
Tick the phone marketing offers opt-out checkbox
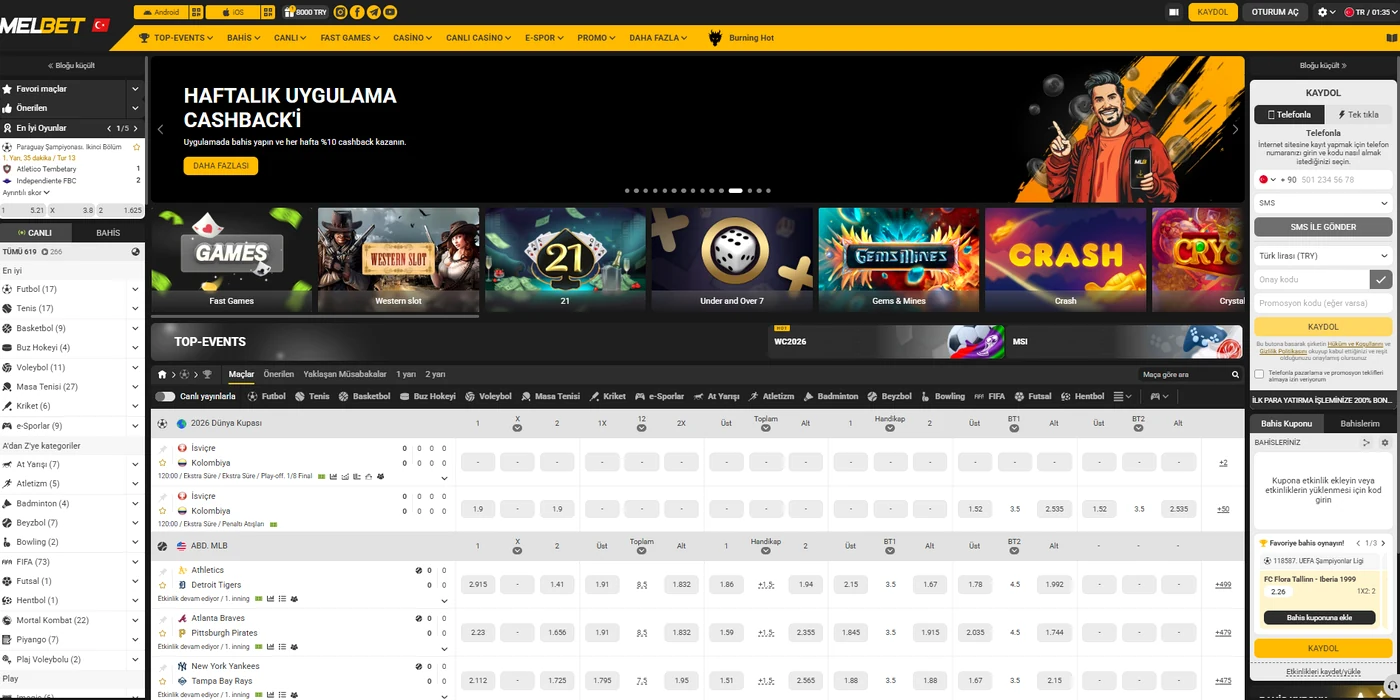(x=1260, y=374)
